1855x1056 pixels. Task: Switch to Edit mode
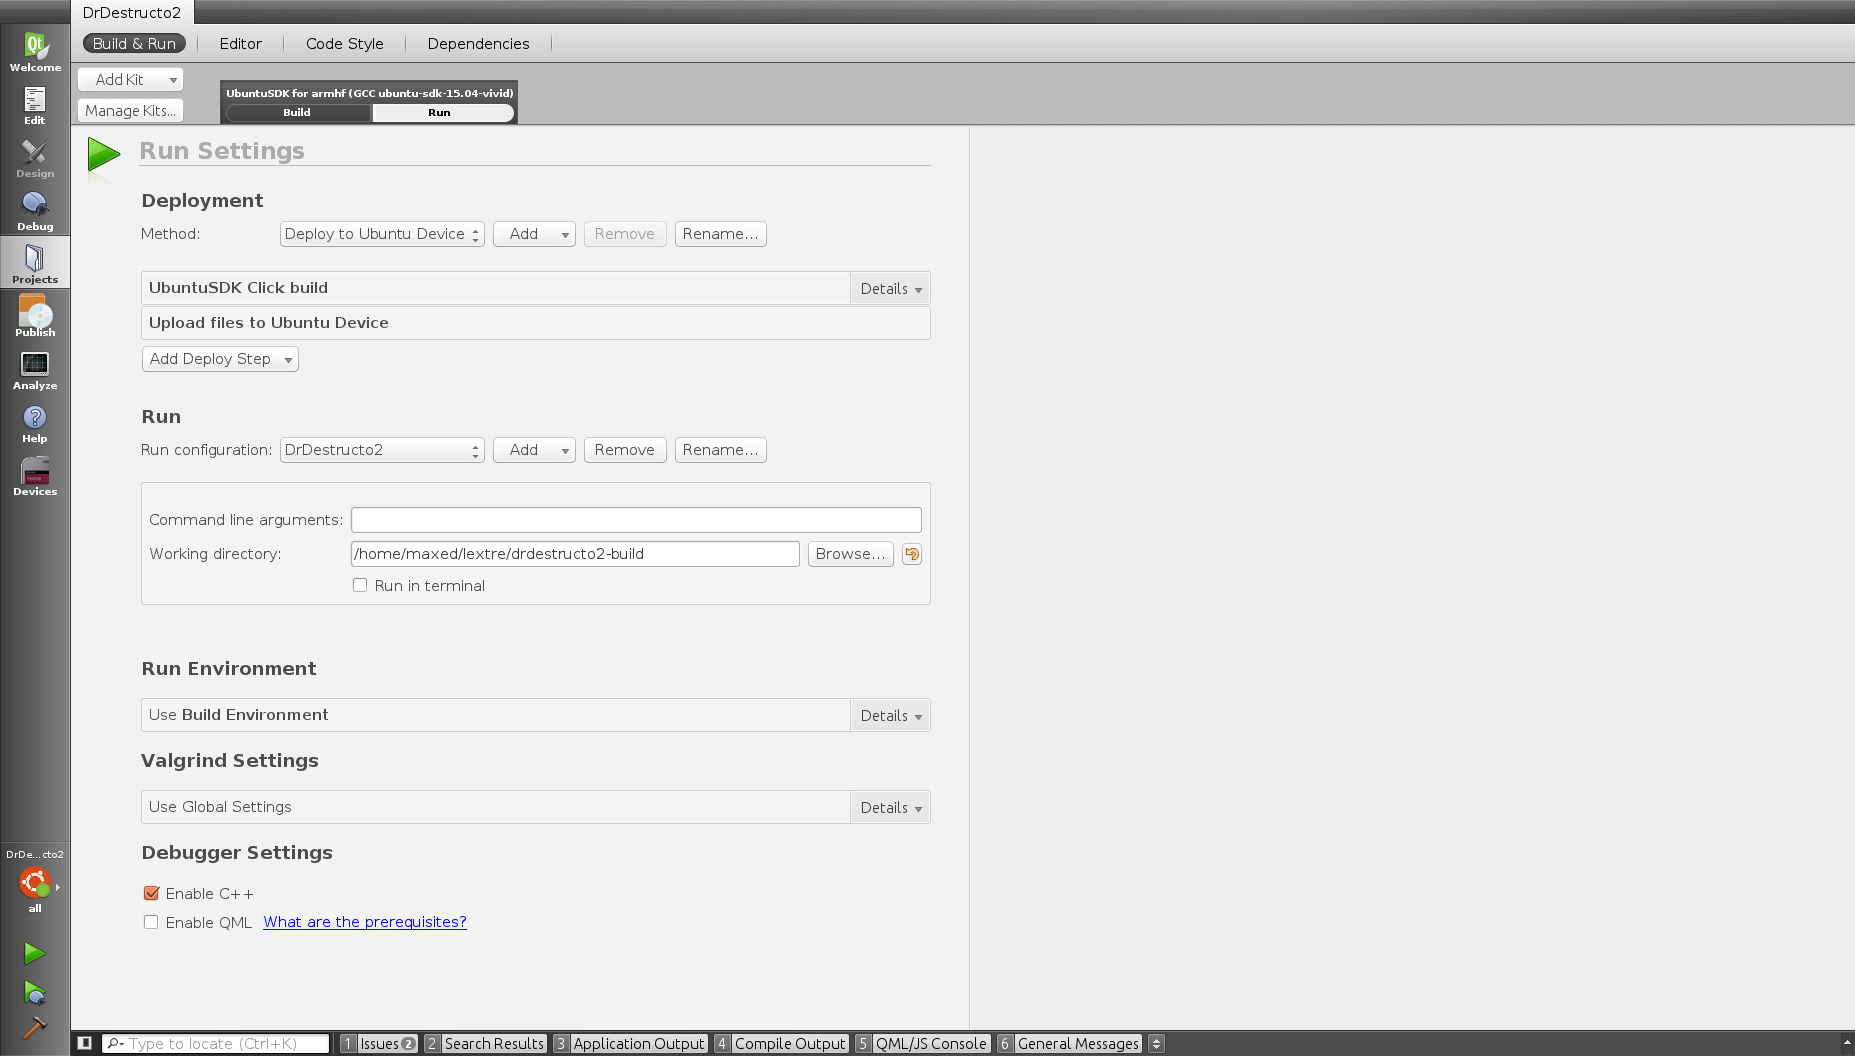pos(35,105)
